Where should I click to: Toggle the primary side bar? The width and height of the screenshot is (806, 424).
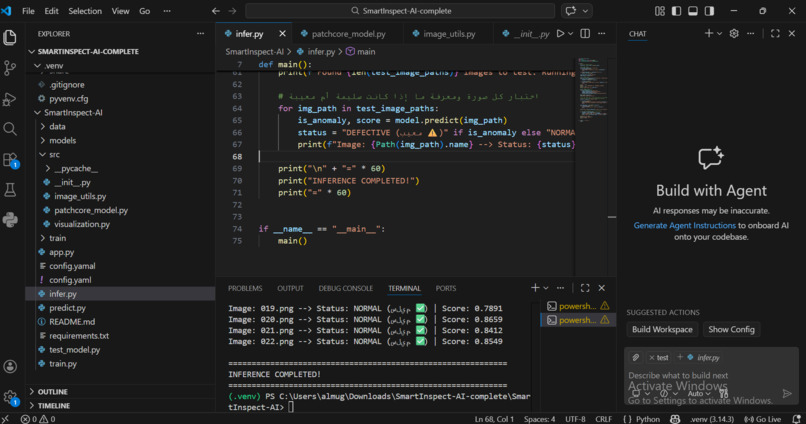tap(676, 11)
